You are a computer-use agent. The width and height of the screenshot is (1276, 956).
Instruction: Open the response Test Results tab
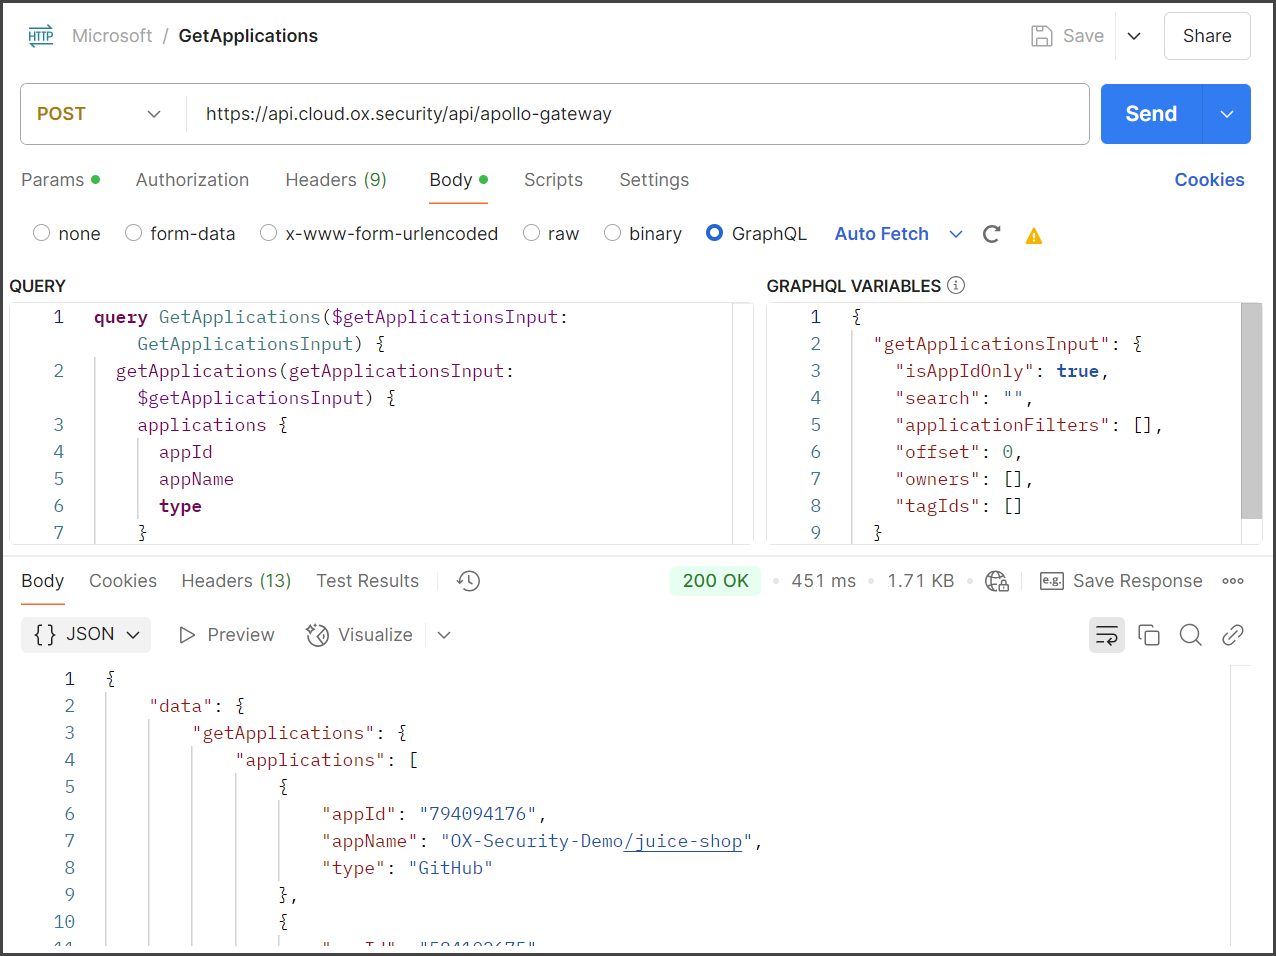367,581
